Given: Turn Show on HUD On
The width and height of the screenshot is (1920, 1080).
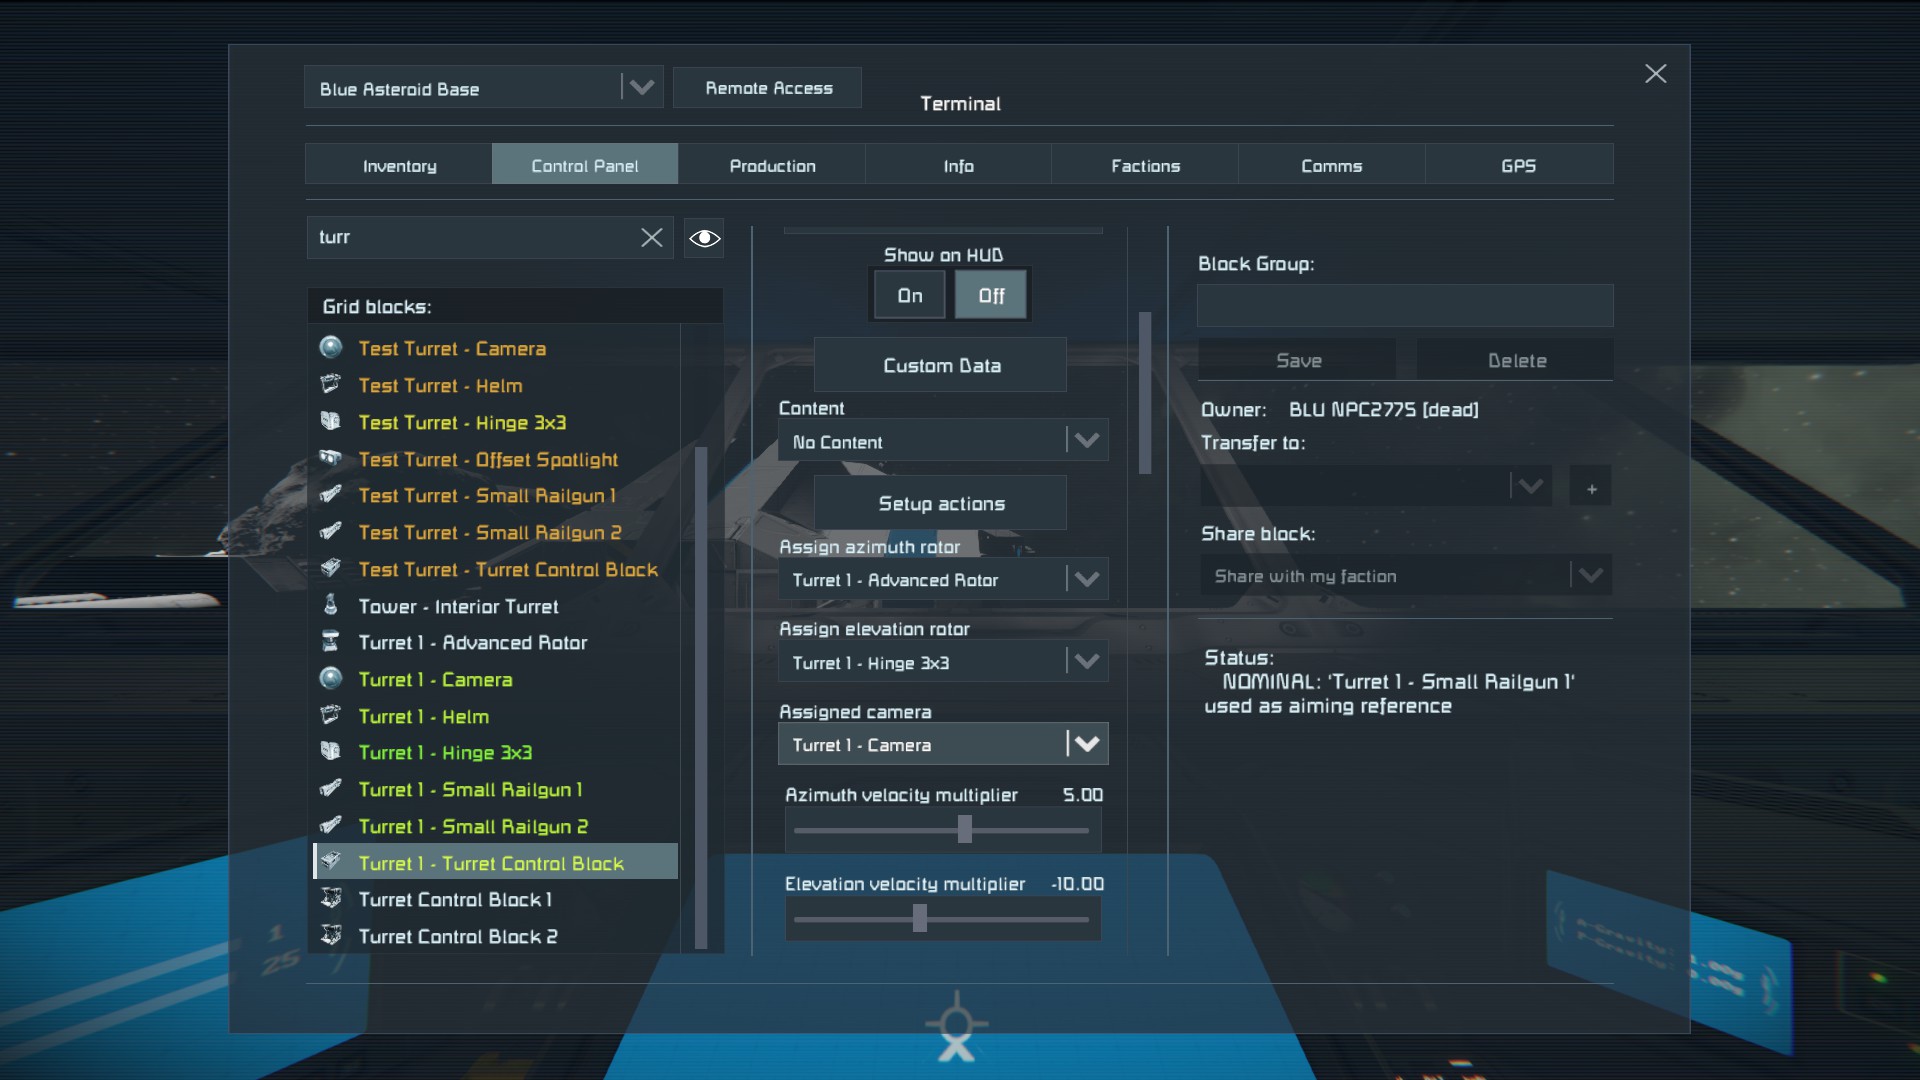Looking at the screenshot, I should pos(909,296).
